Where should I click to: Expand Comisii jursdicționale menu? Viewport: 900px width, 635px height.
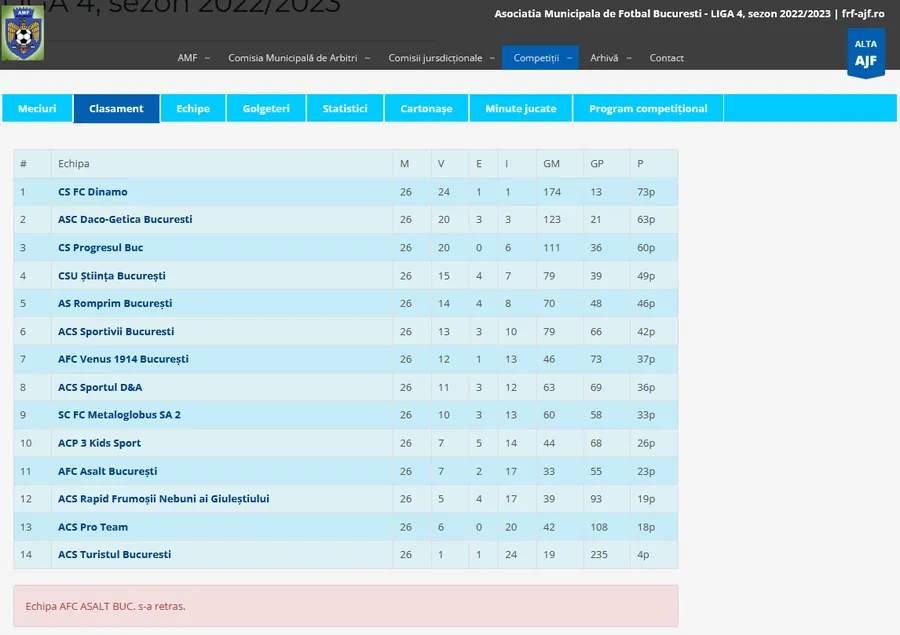pos(441,58)
